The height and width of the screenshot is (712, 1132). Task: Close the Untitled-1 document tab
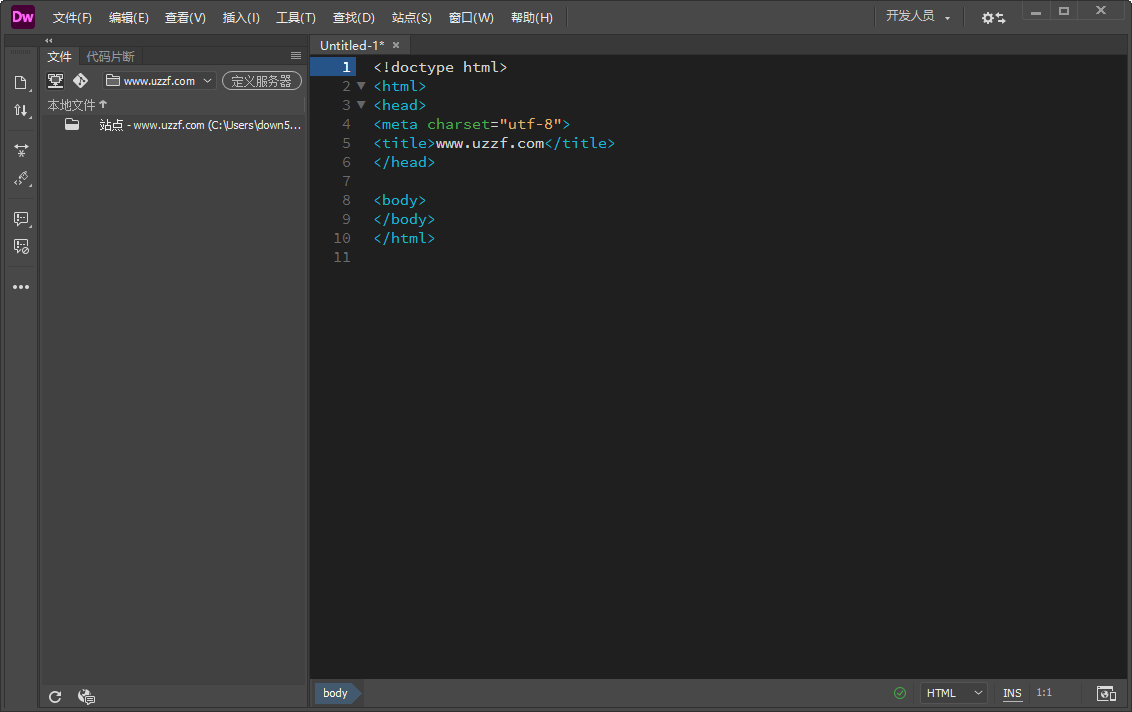(396, 45)
